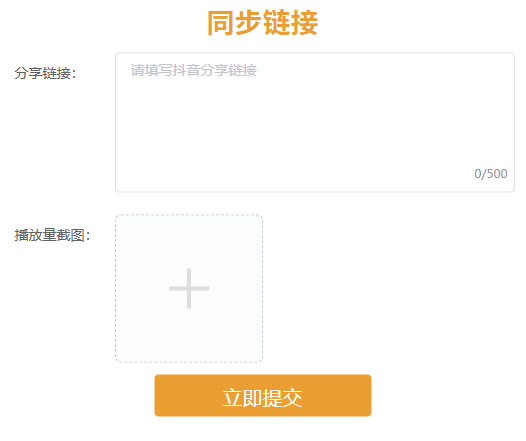Focus the 分享链接 text area

coord(315,122)
